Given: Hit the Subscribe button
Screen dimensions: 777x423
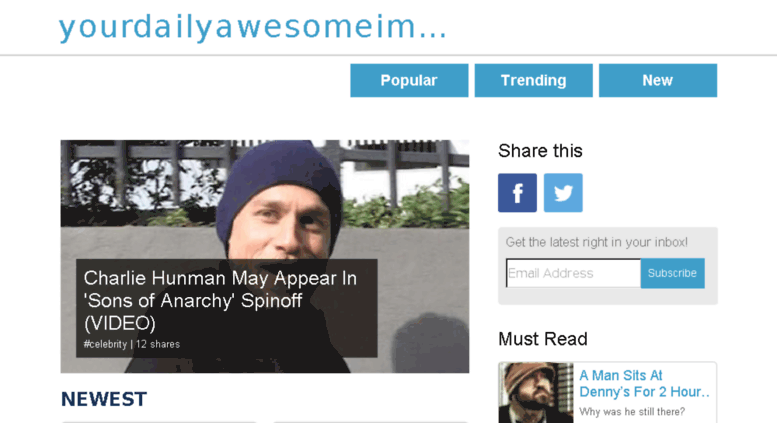Looking at the screenshot, I should (x=672, y=273).
